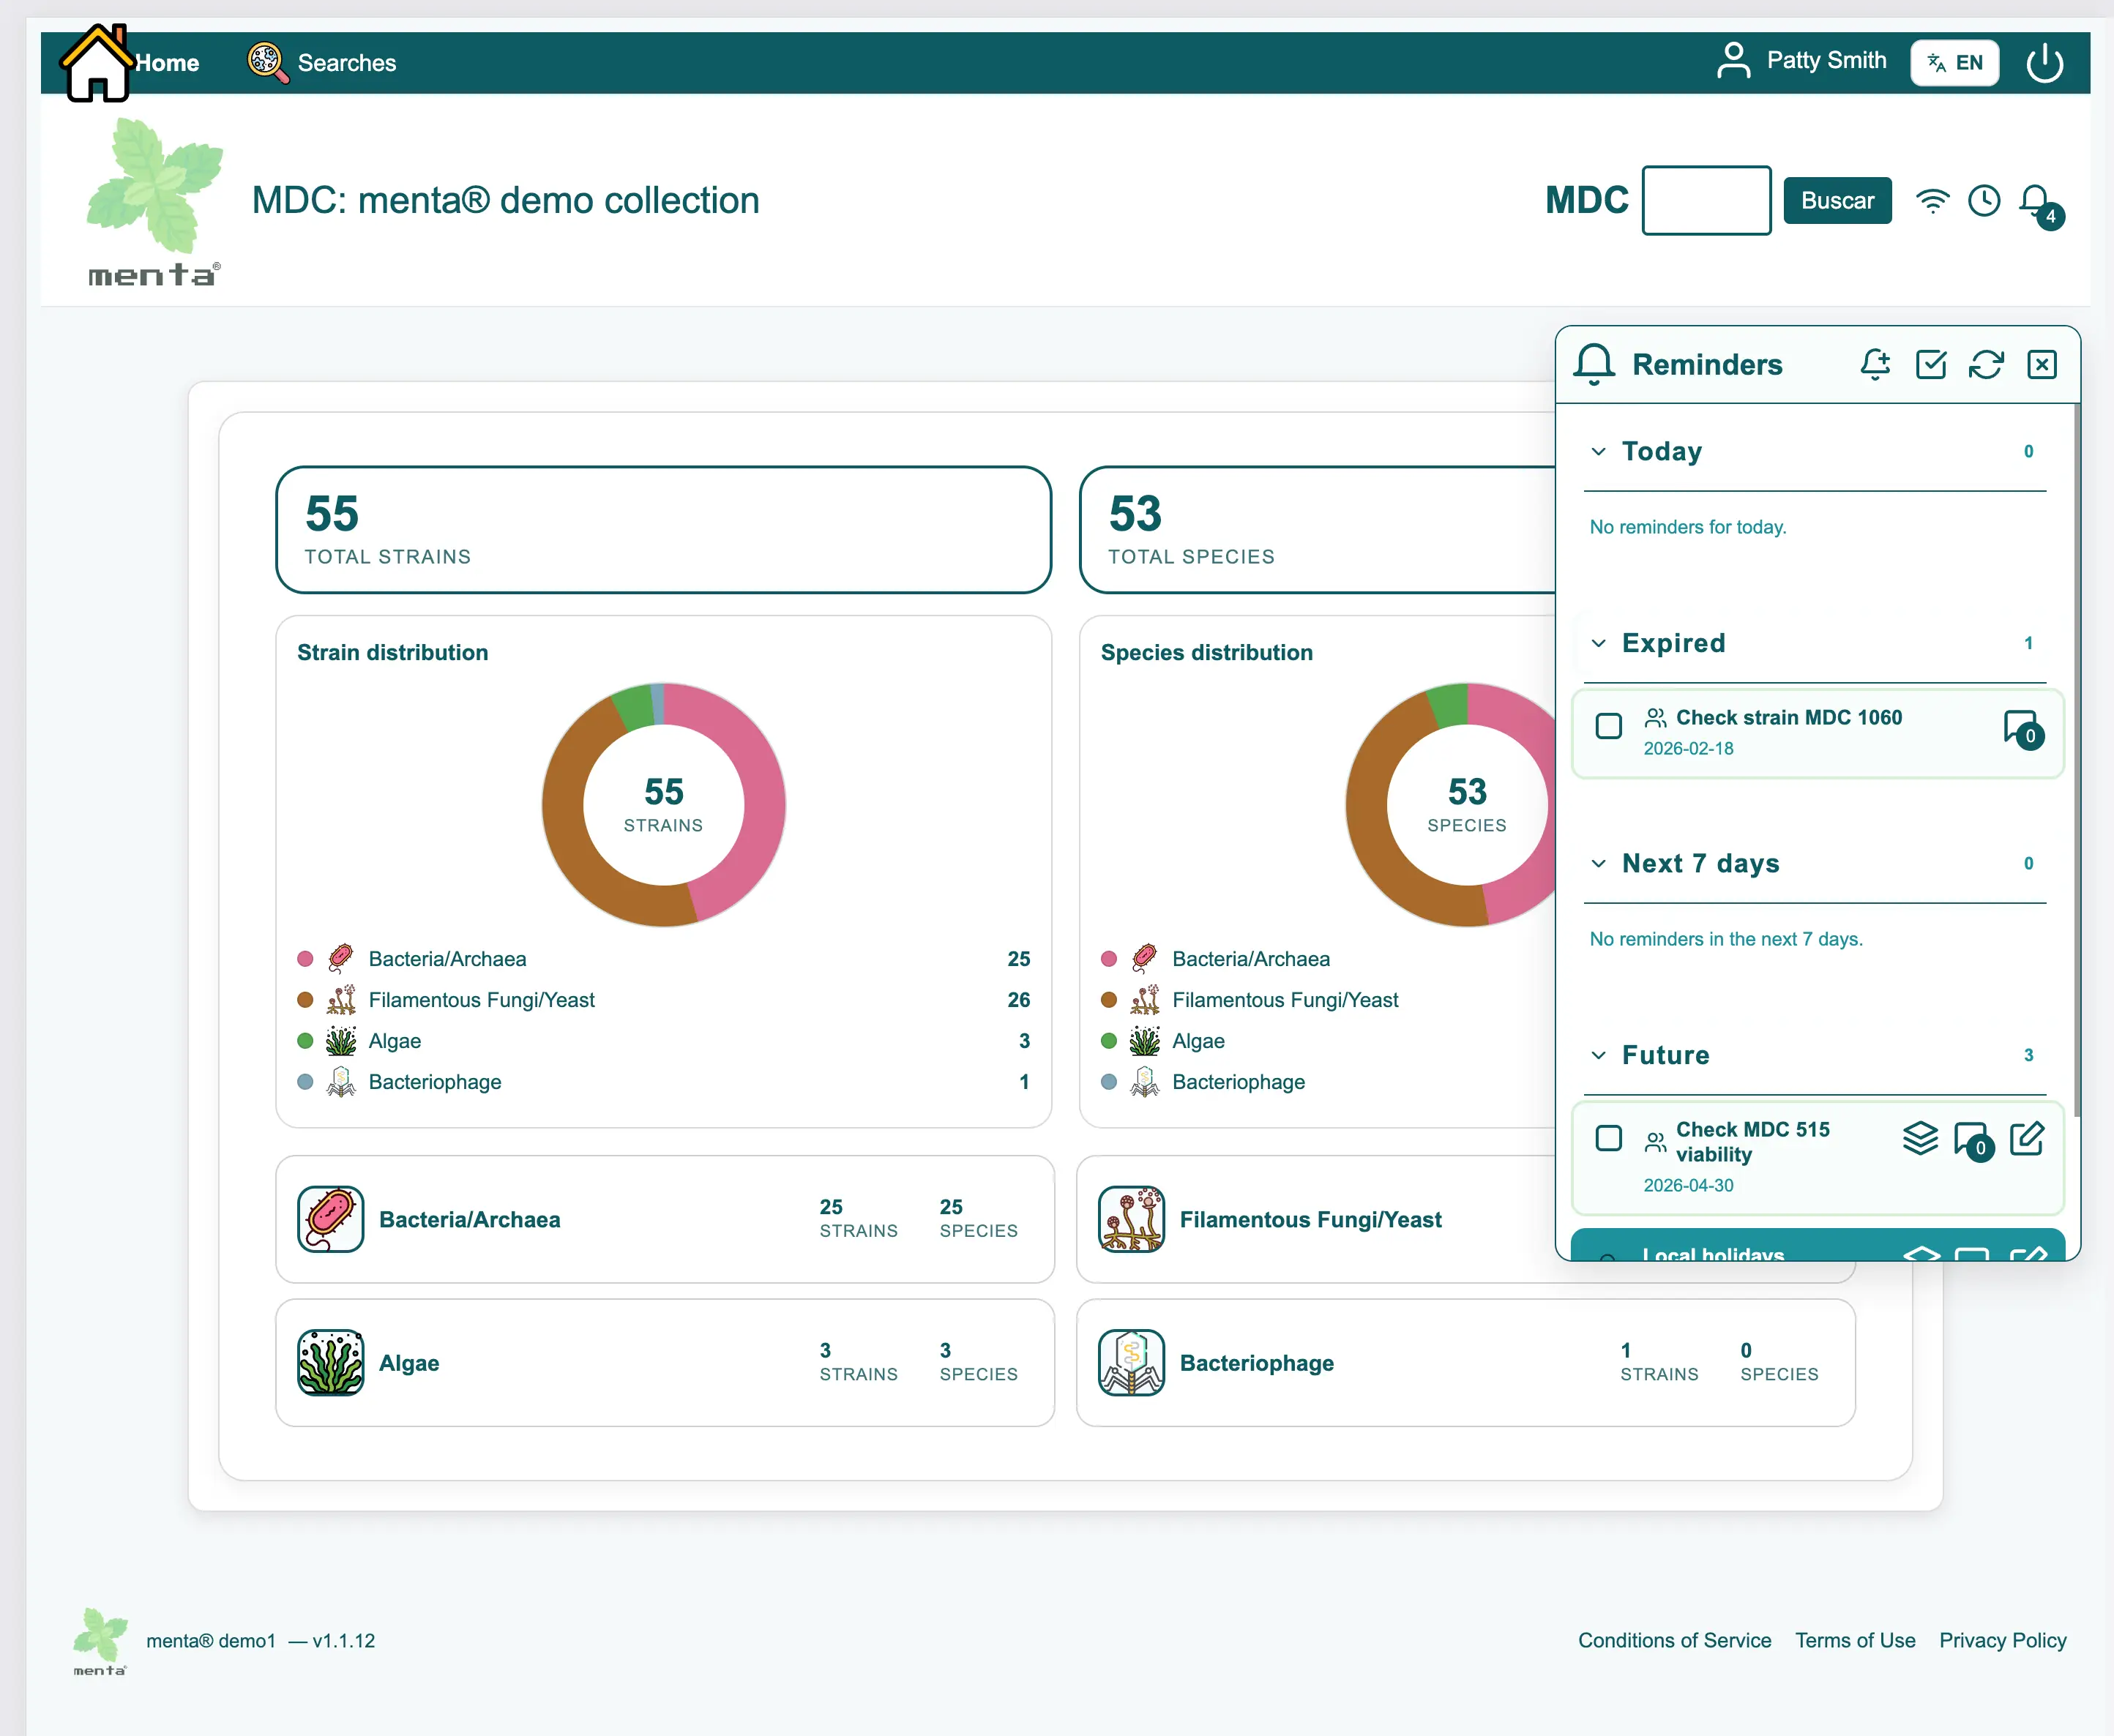Click the power logout icon
Image resolution: width=2114 pixels, height=1736 pixels.
point(2044,63)
